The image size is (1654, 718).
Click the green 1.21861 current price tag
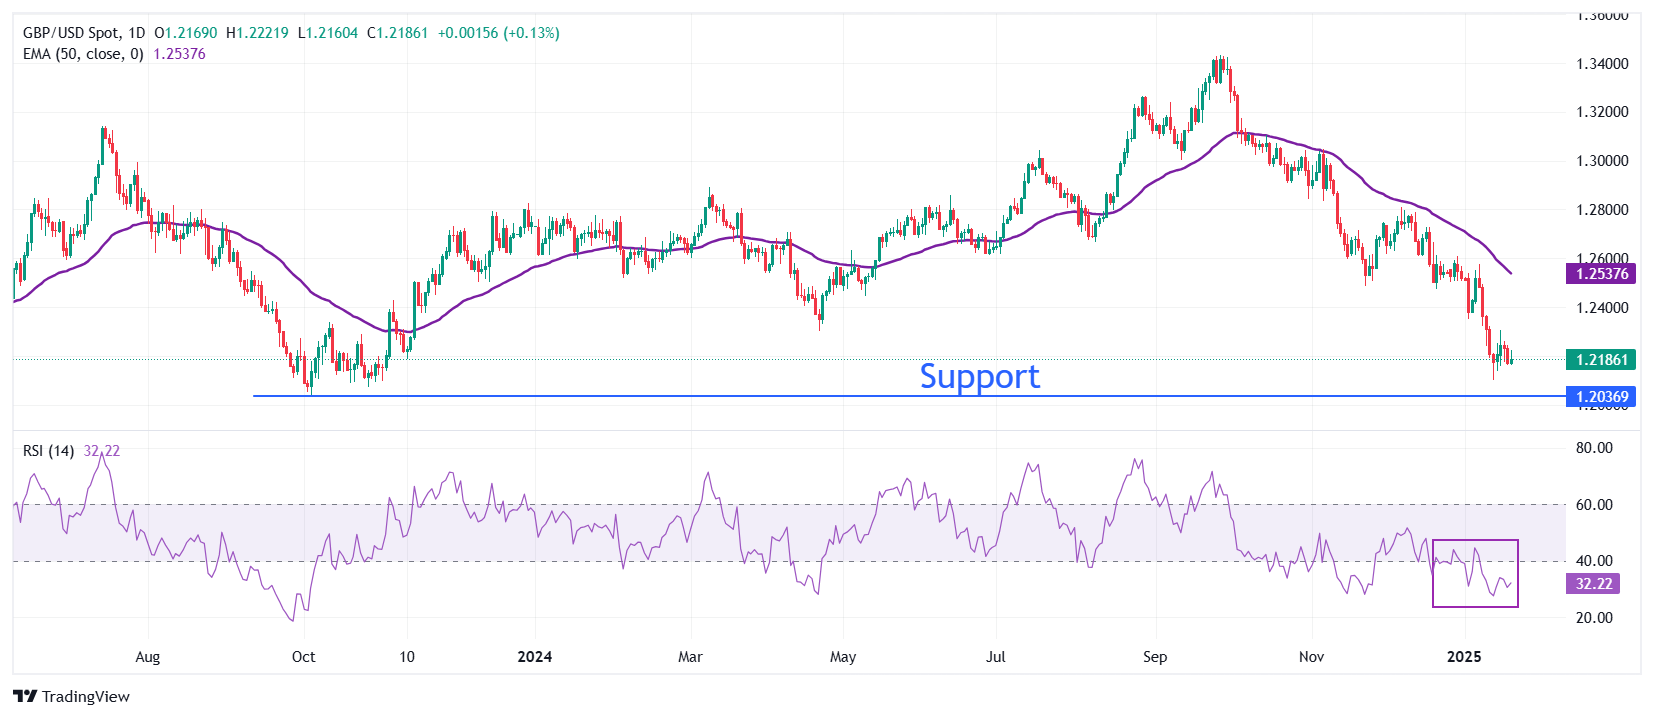(1601, 360)
